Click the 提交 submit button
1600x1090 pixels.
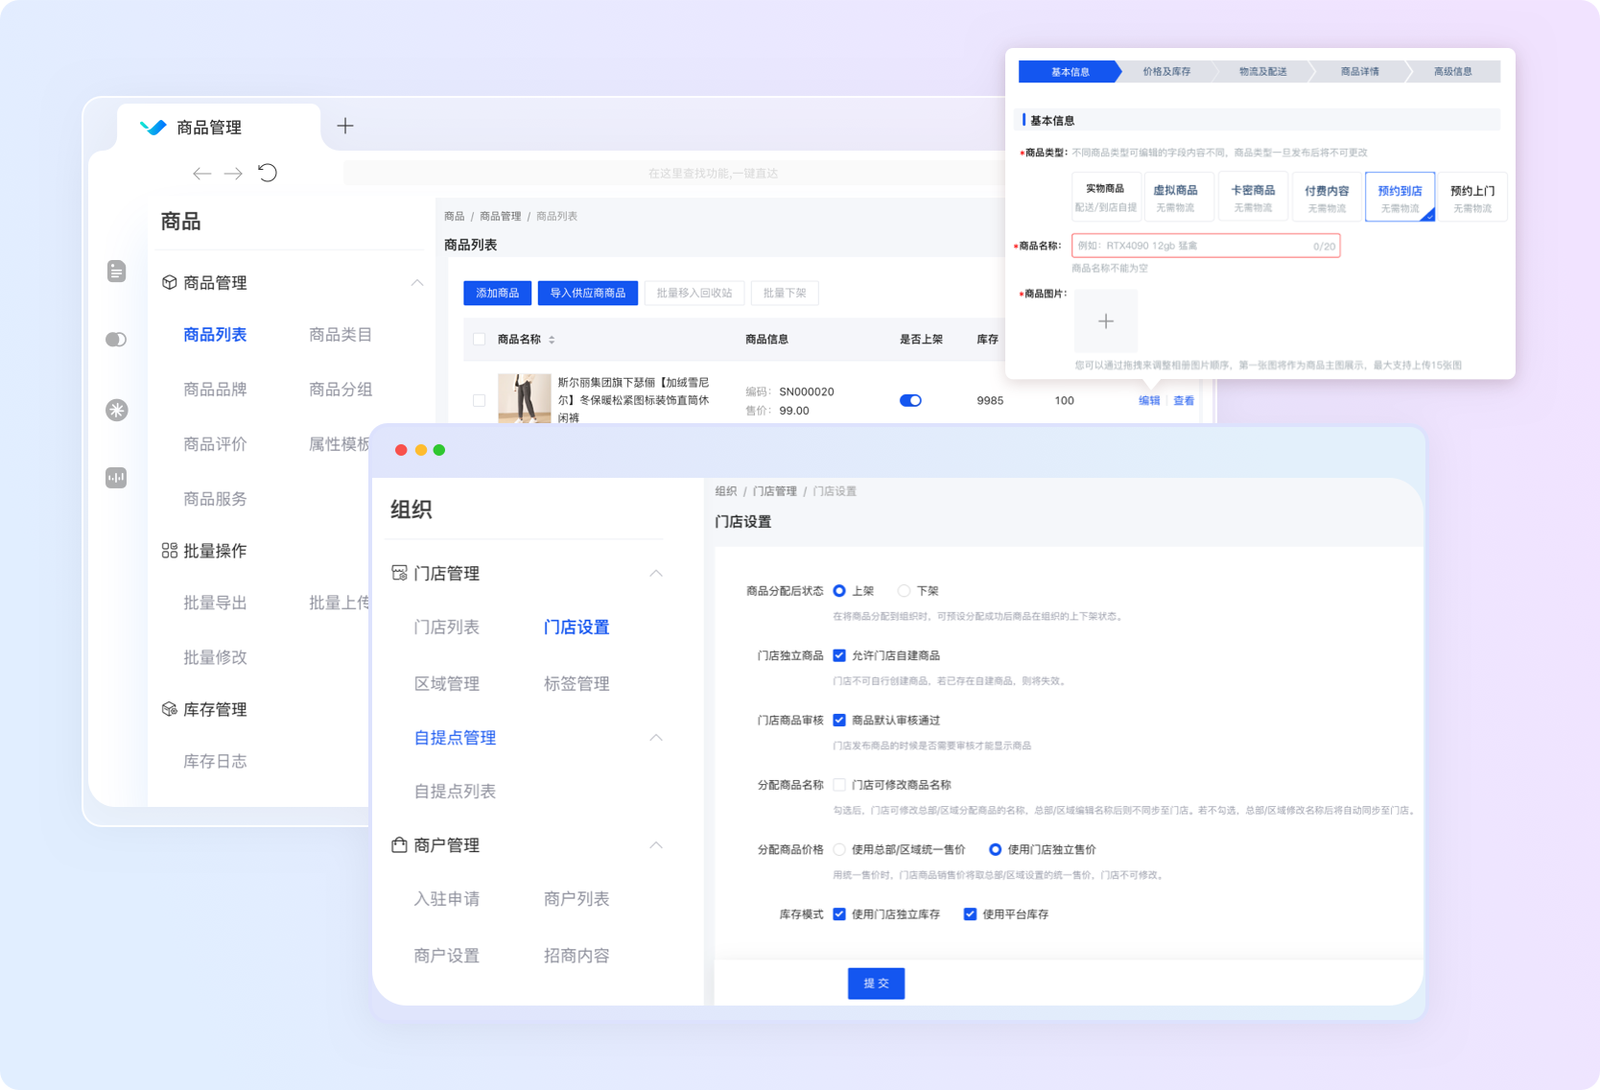point(876,983)
